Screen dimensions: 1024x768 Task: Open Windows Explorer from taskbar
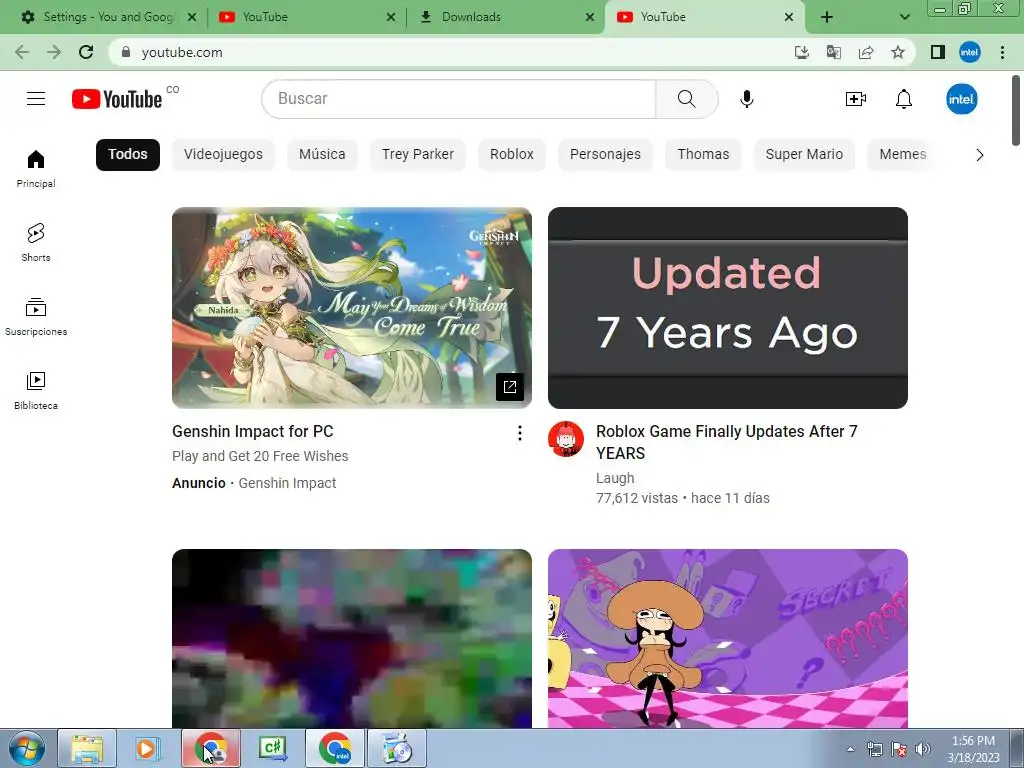click(87, 748)
